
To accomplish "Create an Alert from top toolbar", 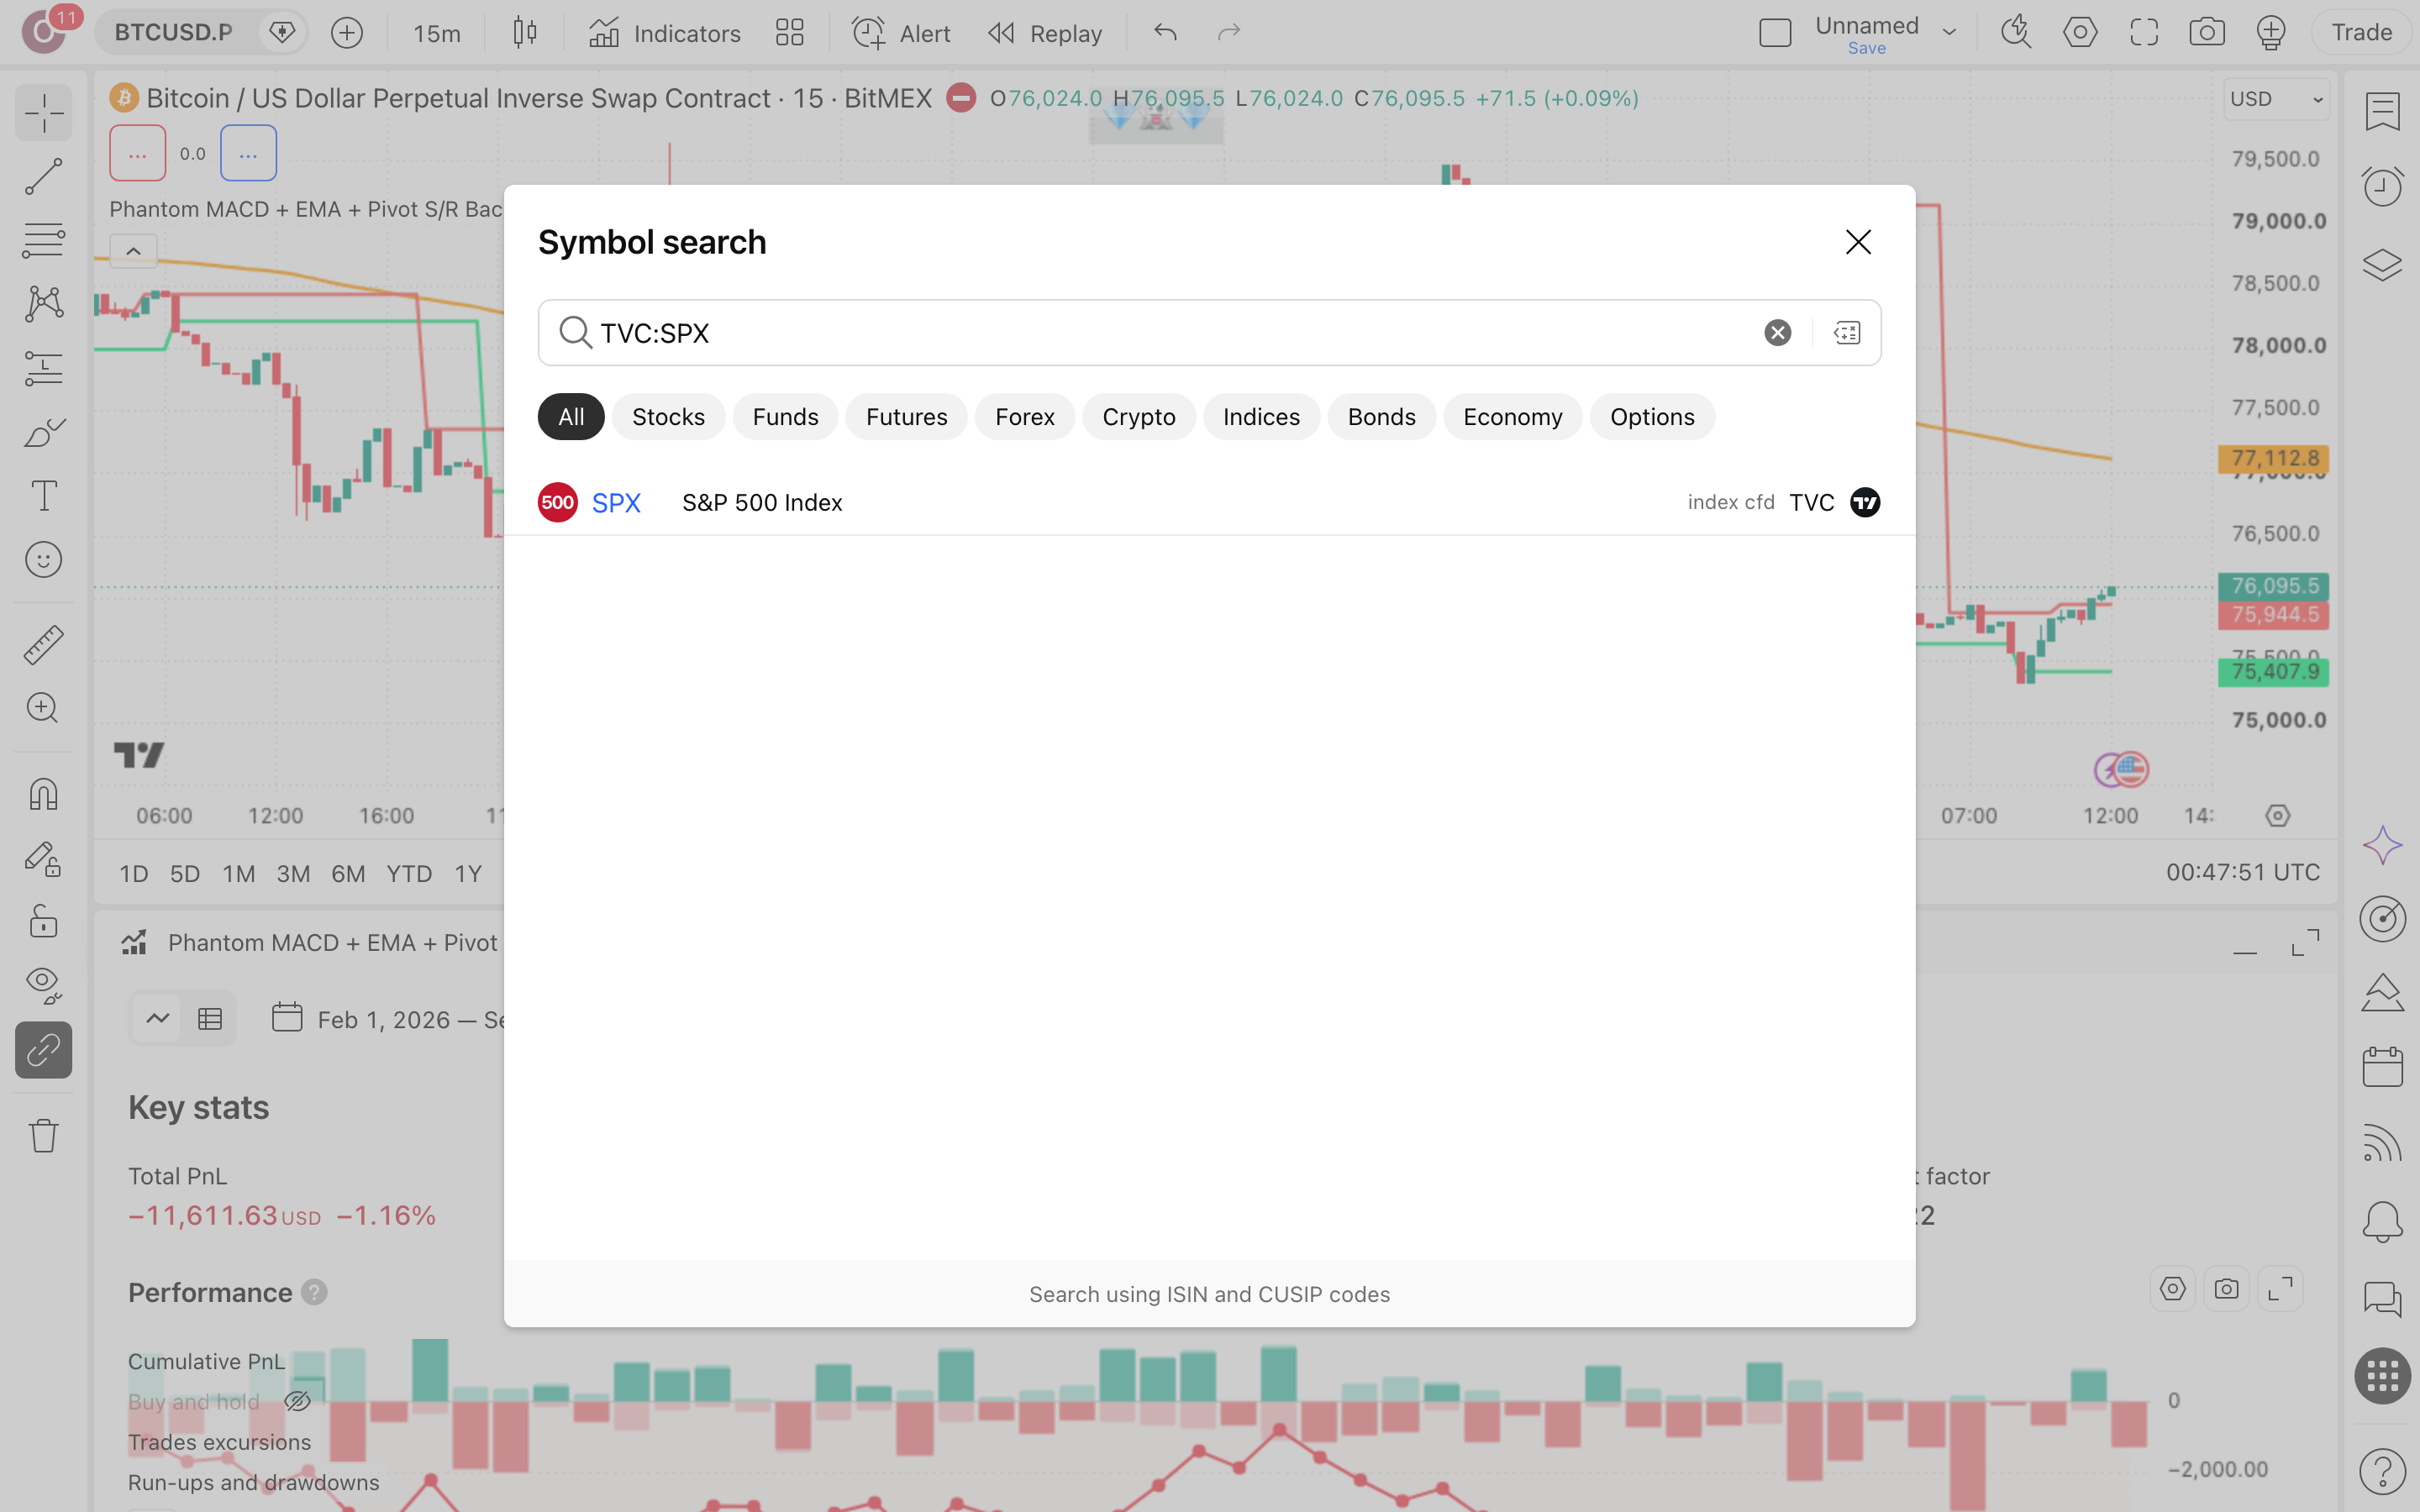I will click(900, 33).
